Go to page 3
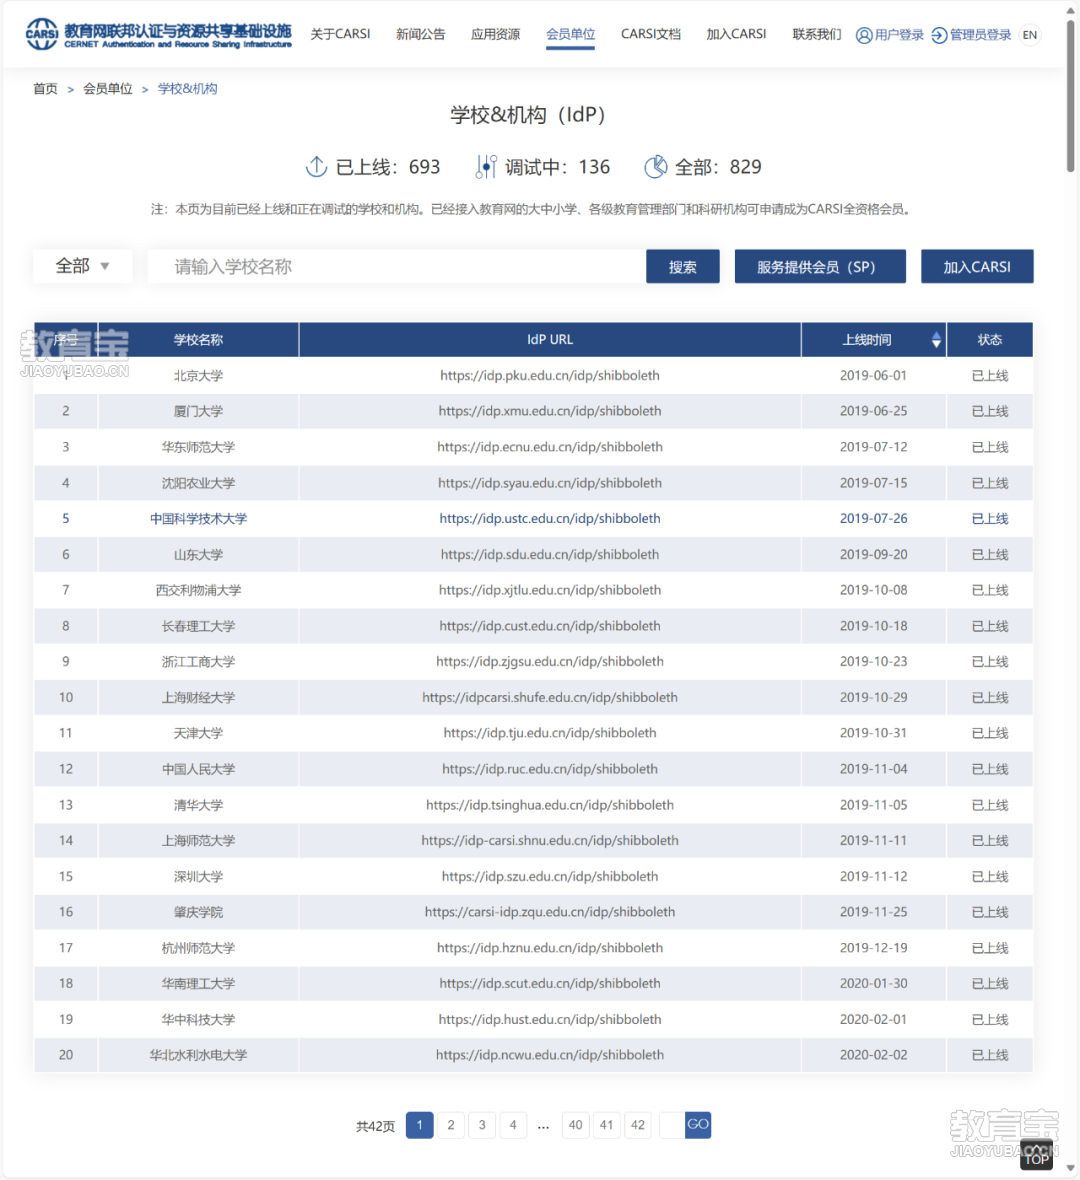This screenshot has width=1080, height=1180. click(482, 1125)
